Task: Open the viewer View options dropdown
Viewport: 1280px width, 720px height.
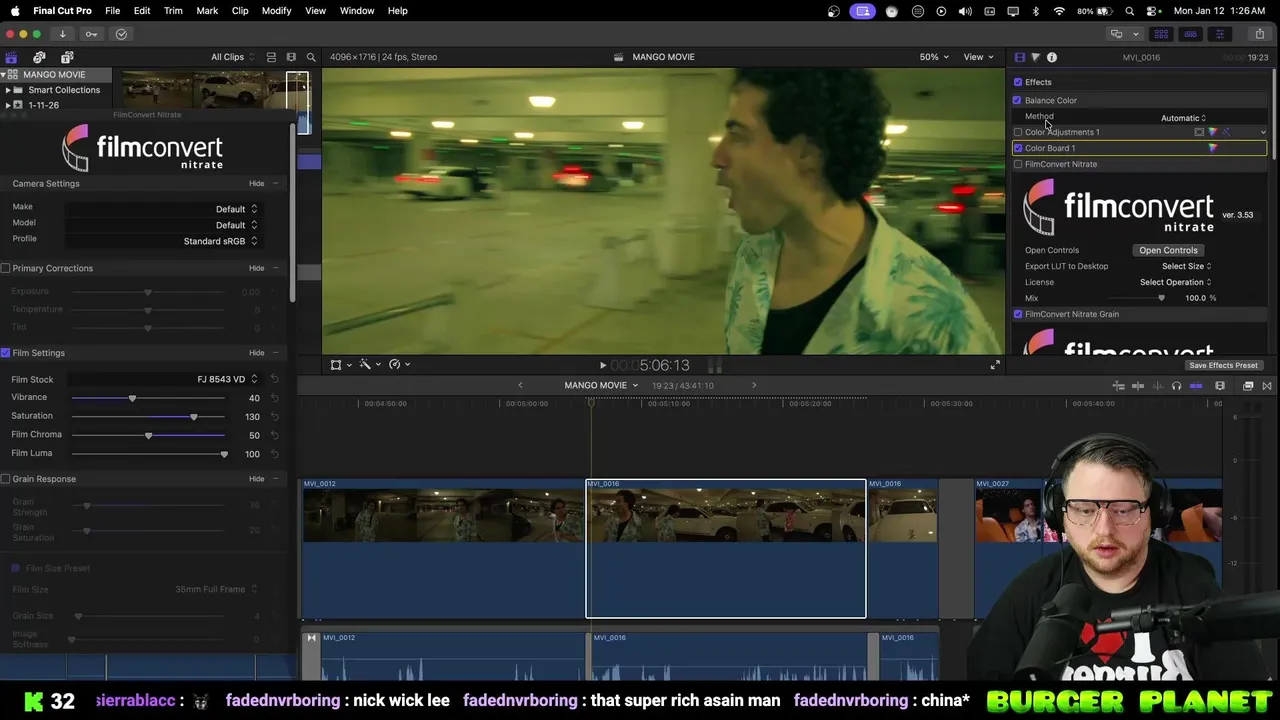Action: 977,57
